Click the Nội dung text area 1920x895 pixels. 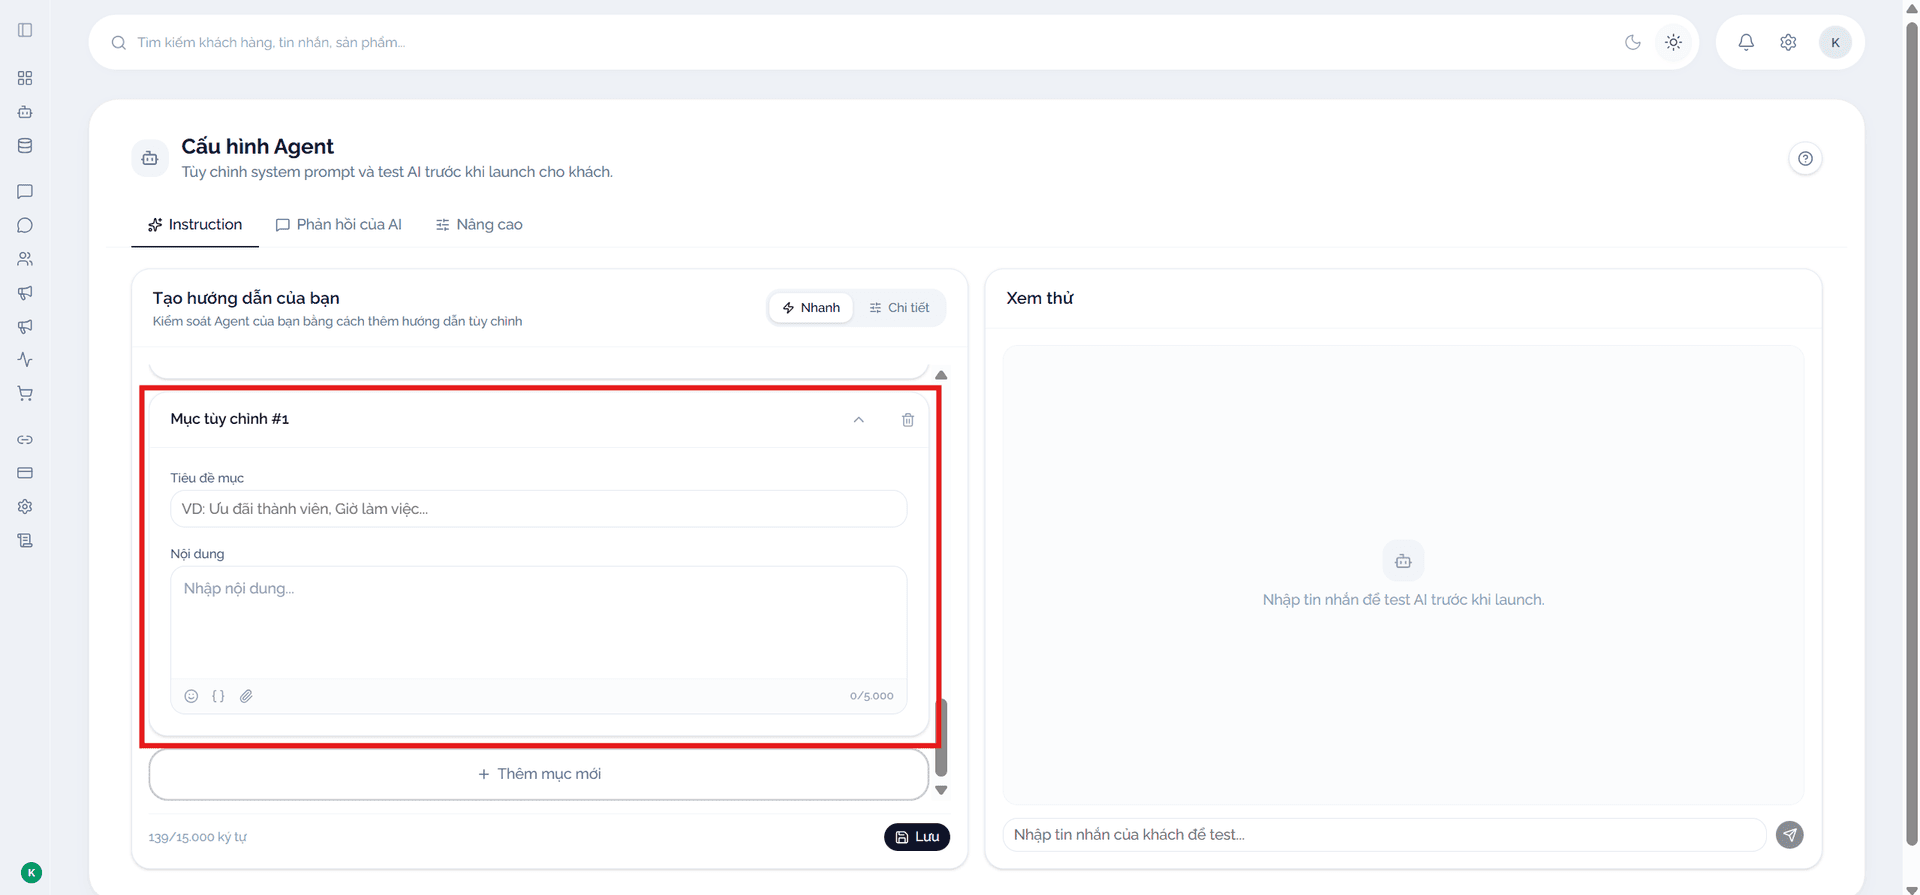click(x=539, y=624)
